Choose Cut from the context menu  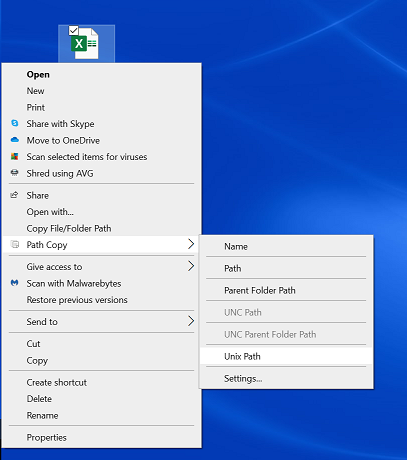pos(101,344)
